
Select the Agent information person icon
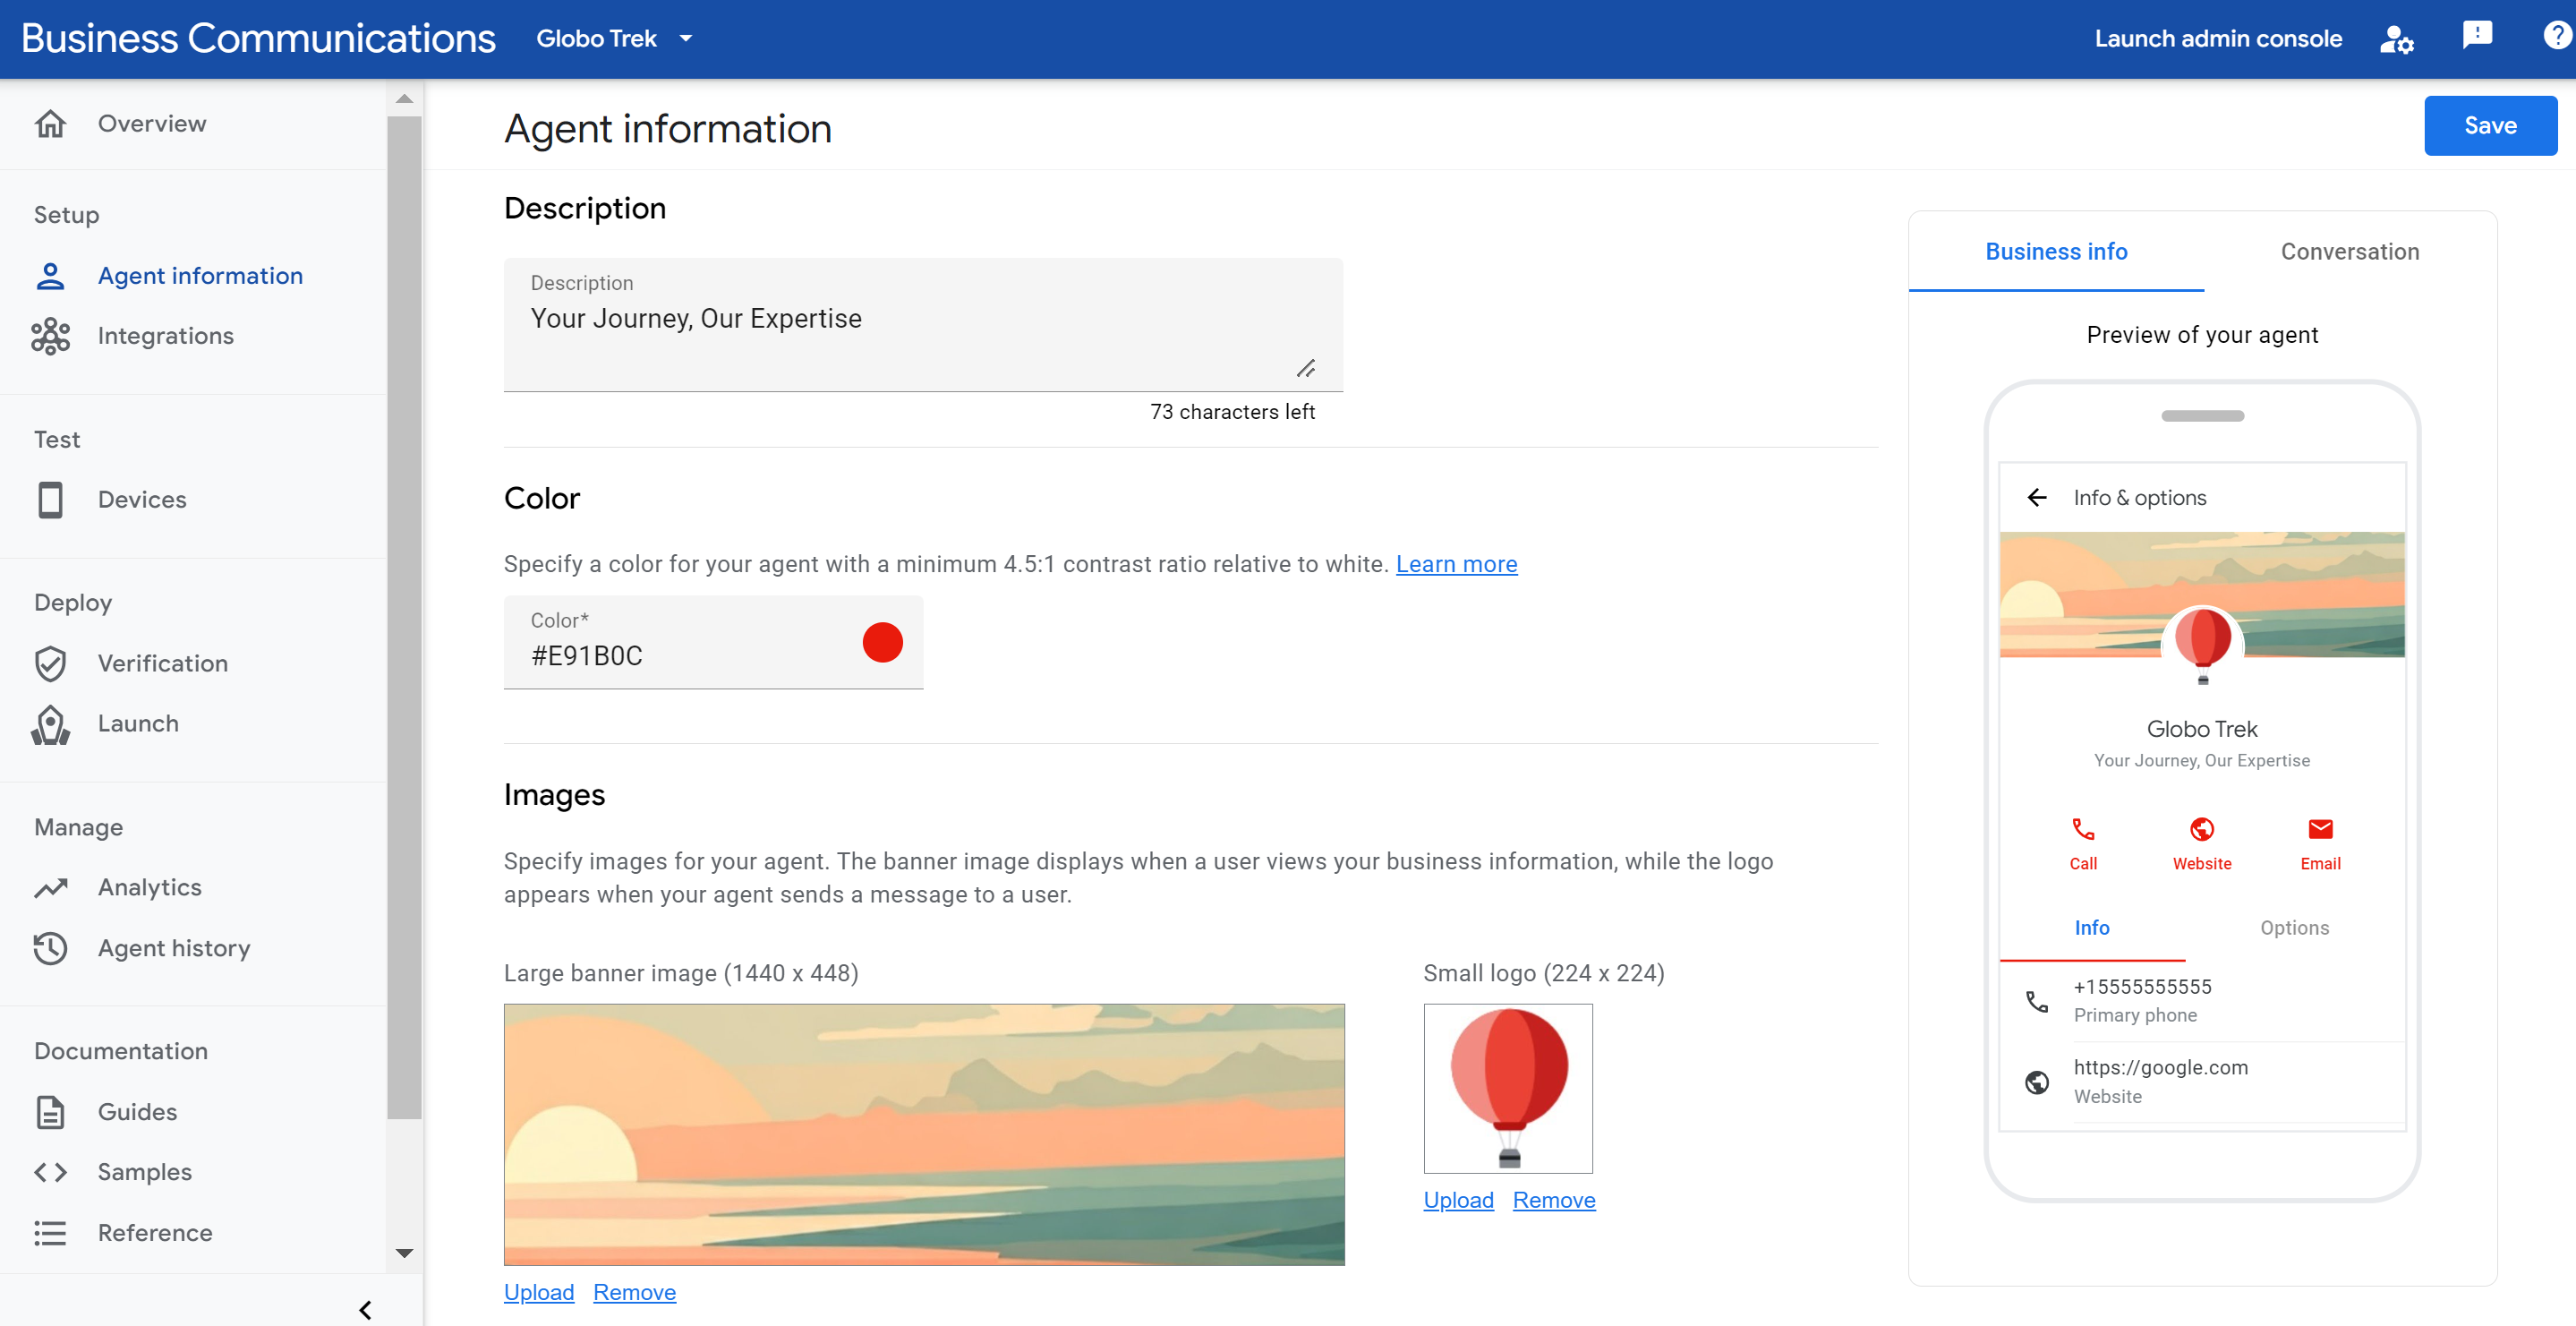coord(51,274)
